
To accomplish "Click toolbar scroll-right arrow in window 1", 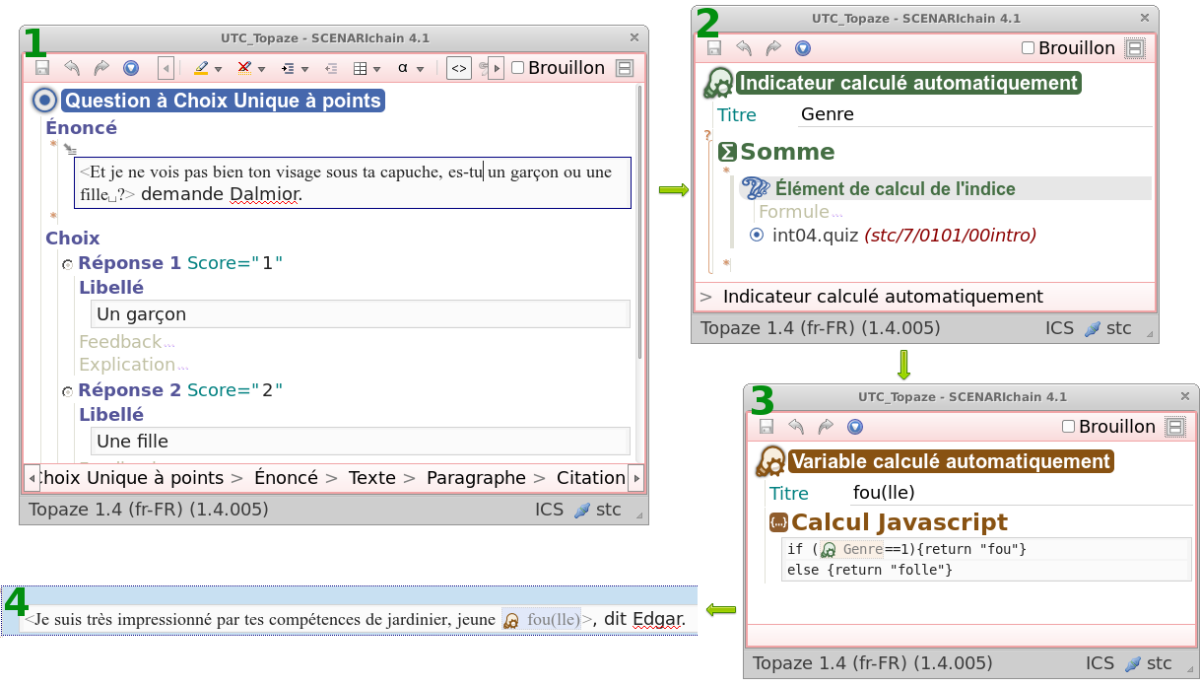I will point(496,68).
